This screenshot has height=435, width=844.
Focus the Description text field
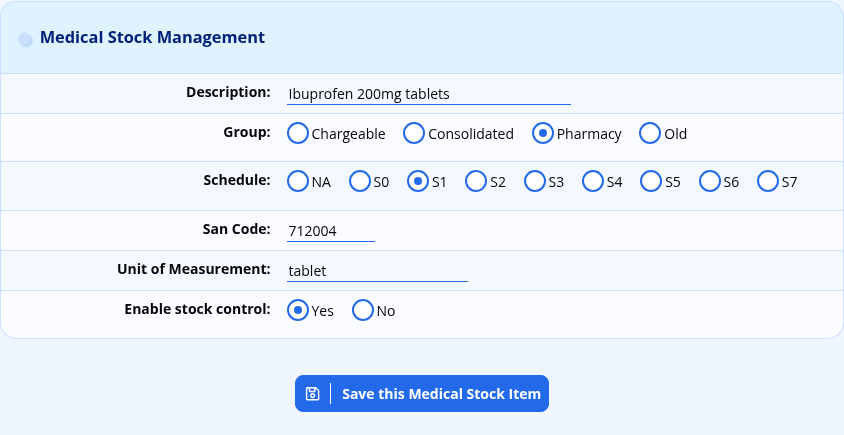429,94
